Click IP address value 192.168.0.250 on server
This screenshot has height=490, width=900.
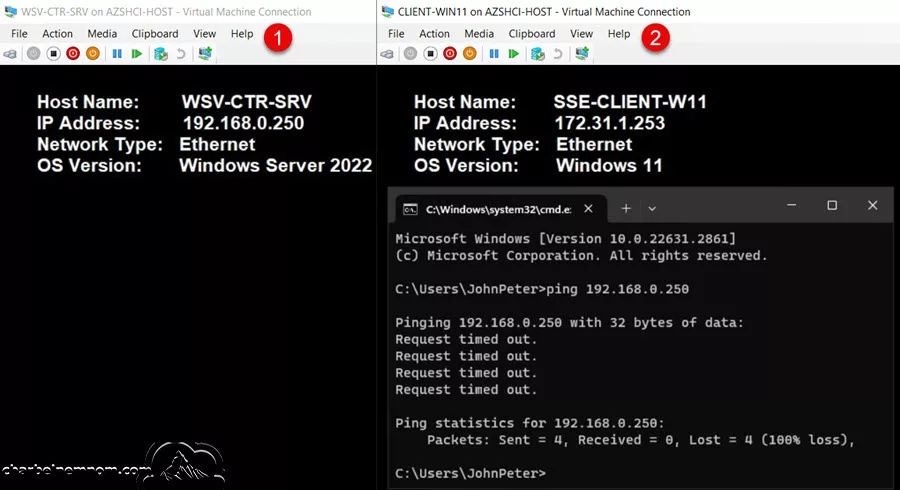point(243,123)
